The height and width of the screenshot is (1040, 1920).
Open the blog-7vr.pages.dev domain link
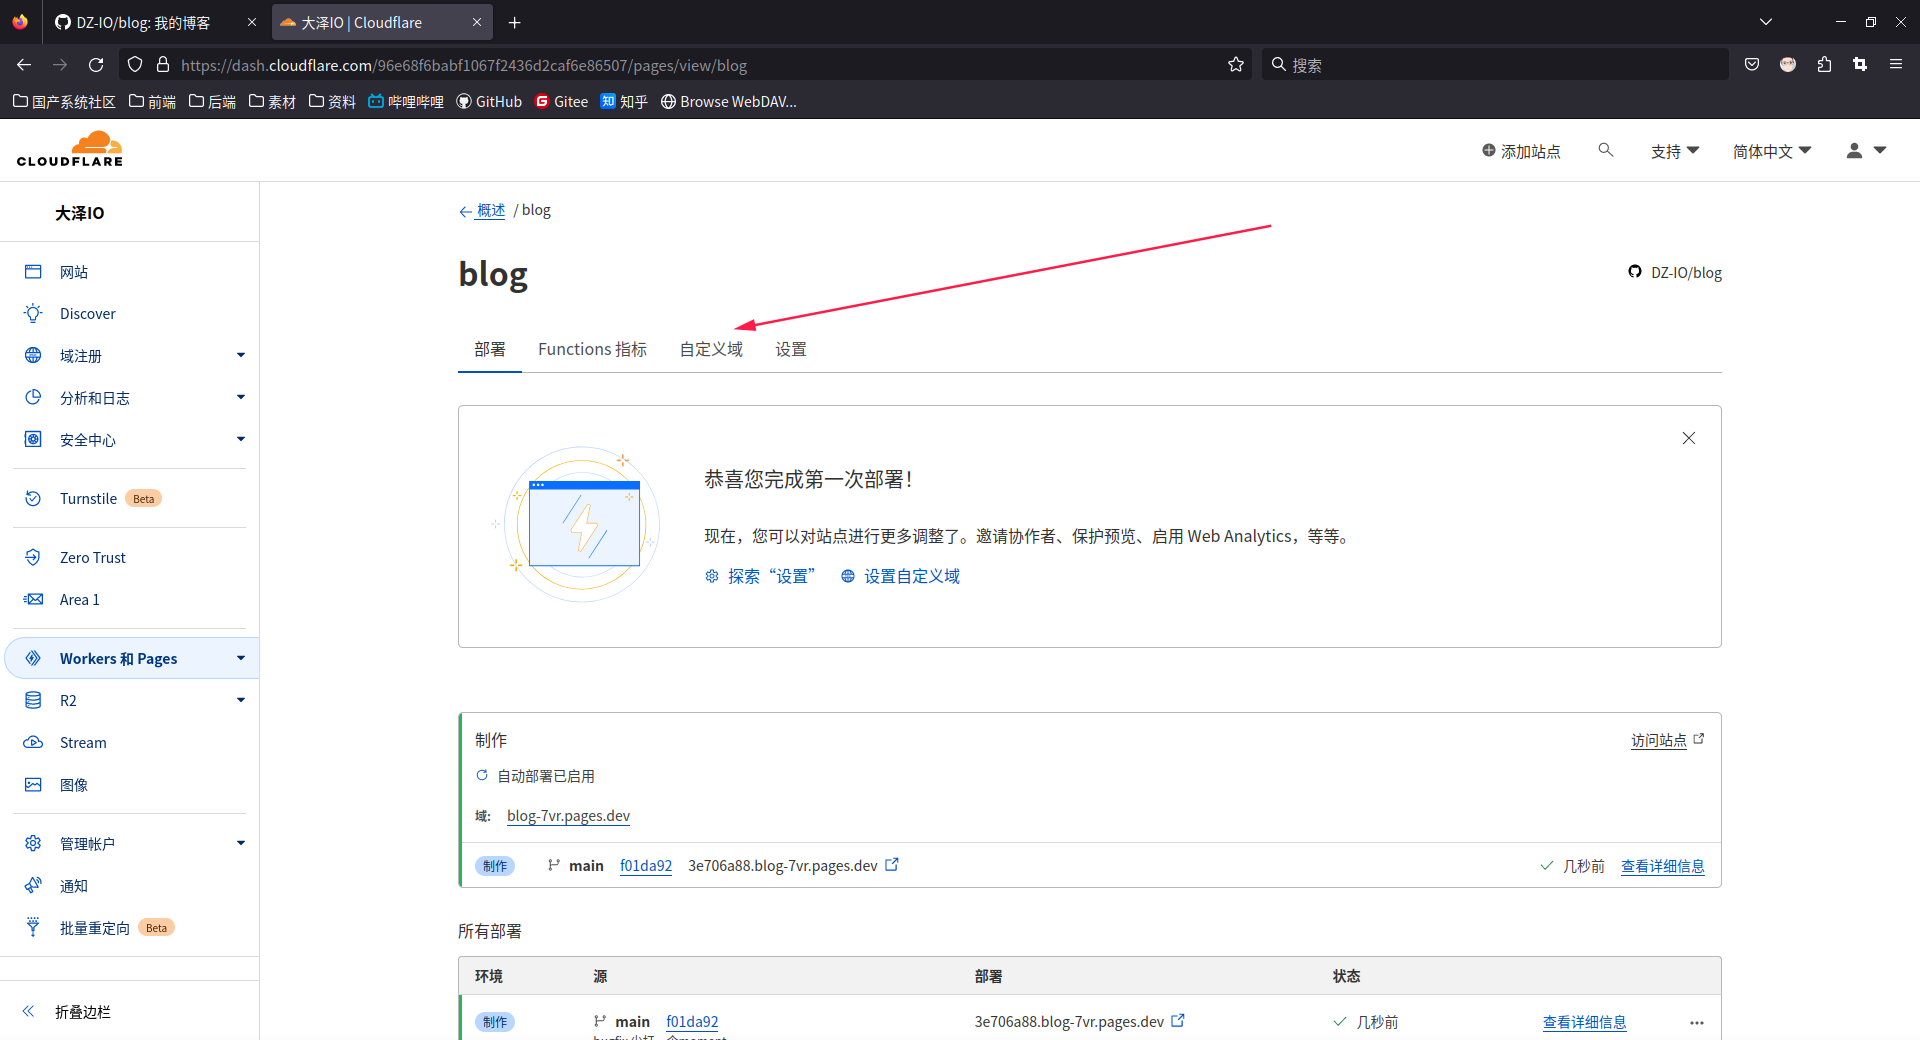pyautogui.click(x=567, y=815)
